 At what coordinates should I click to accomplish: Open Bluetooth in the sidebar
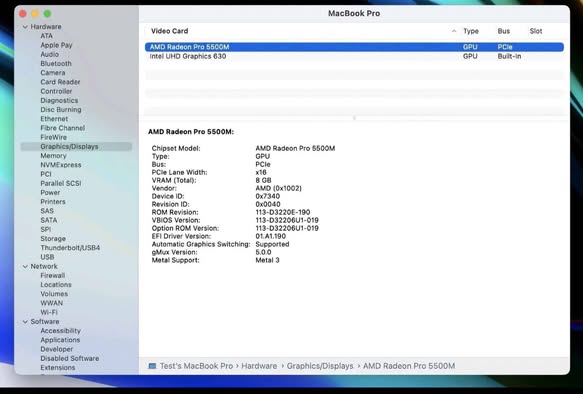click(x=56, y=64)
